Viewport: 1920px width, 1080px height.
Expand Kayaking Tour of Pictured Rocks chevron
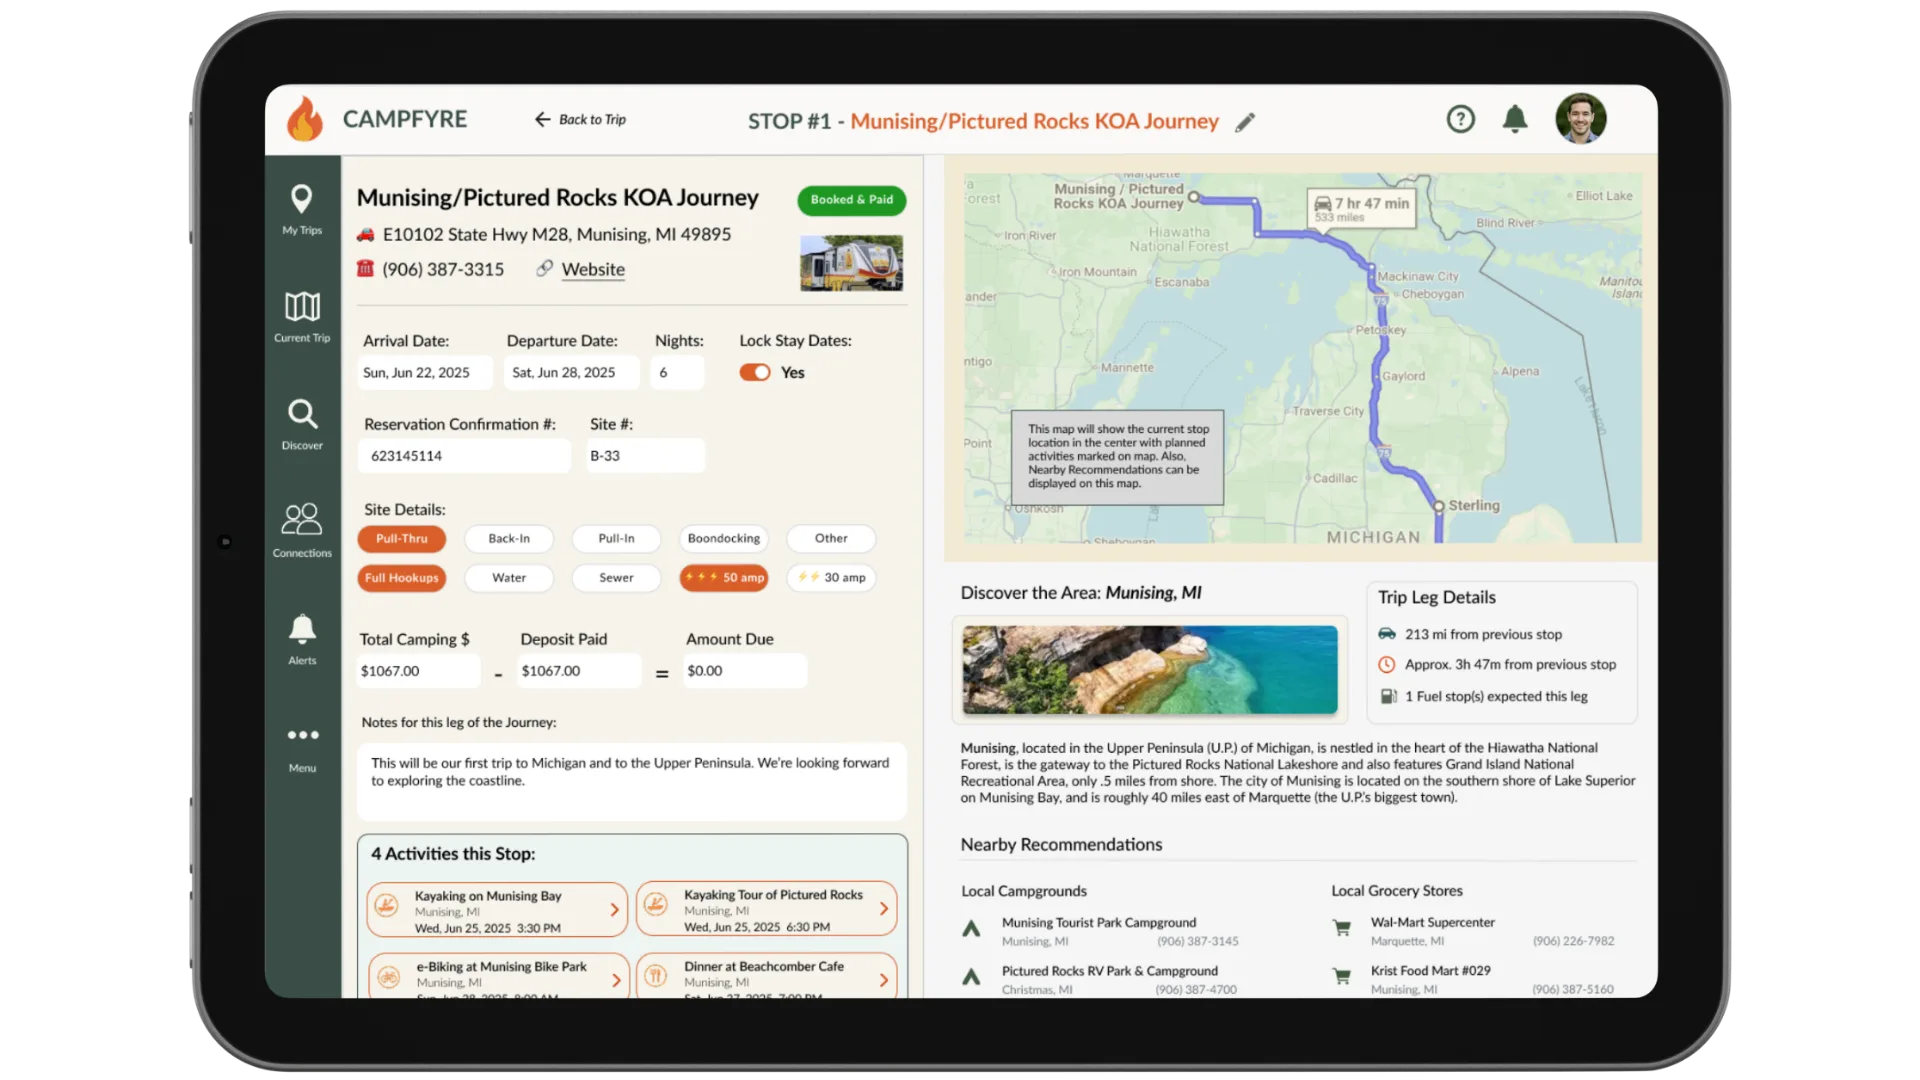pos(884,909)
